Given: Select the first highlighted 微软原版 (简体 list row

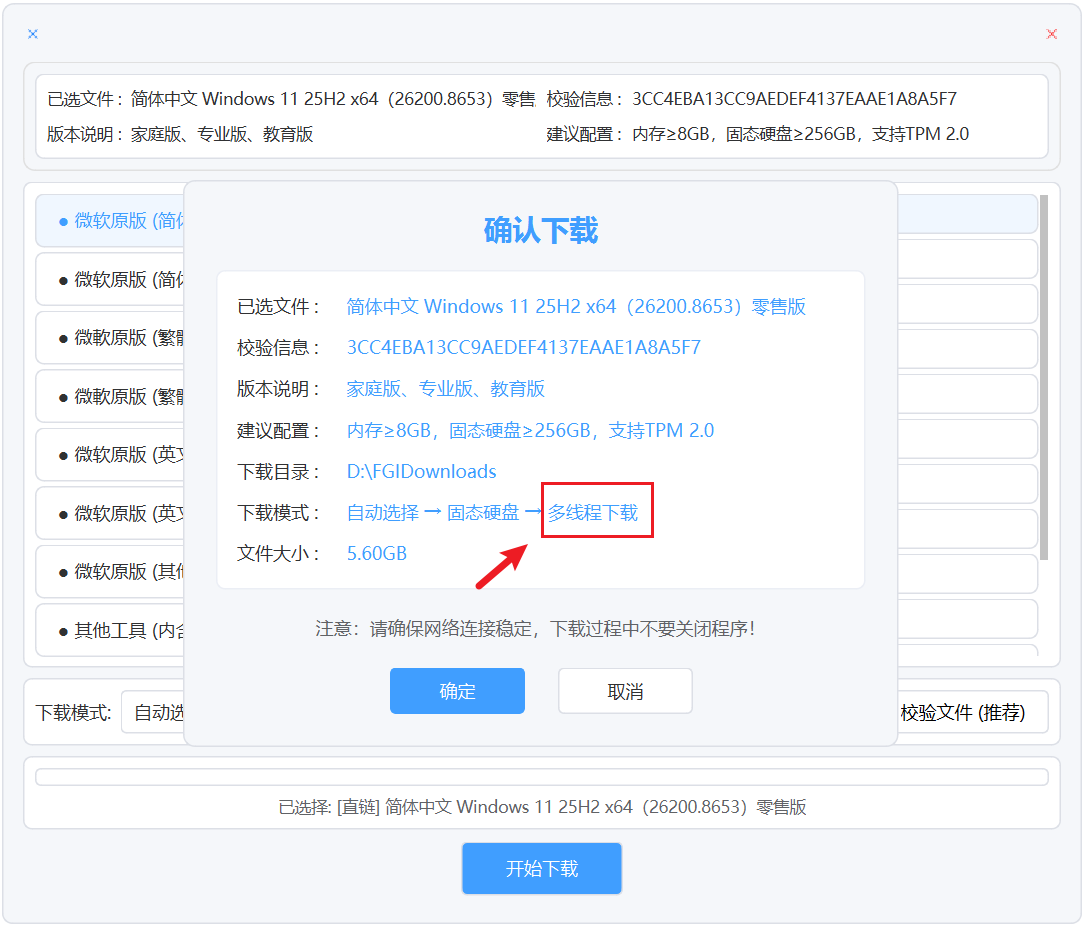Looking at the screenshot, I should click(111, 221).
